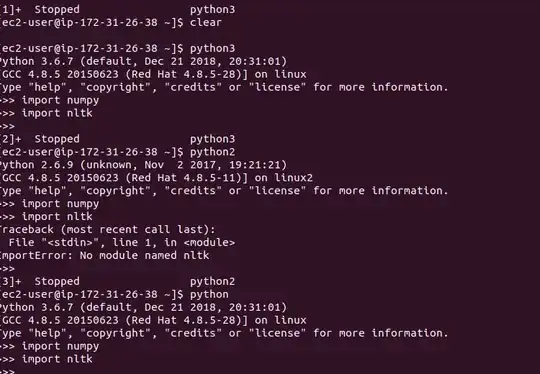Click the "ImportError" exception name
Screen dimensions: 540x374
click(x=36, y=256)
